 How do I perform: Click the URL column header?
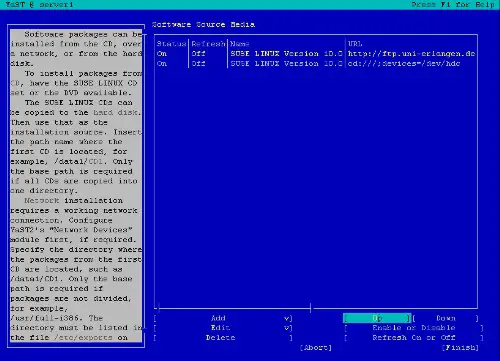point(355,44)
